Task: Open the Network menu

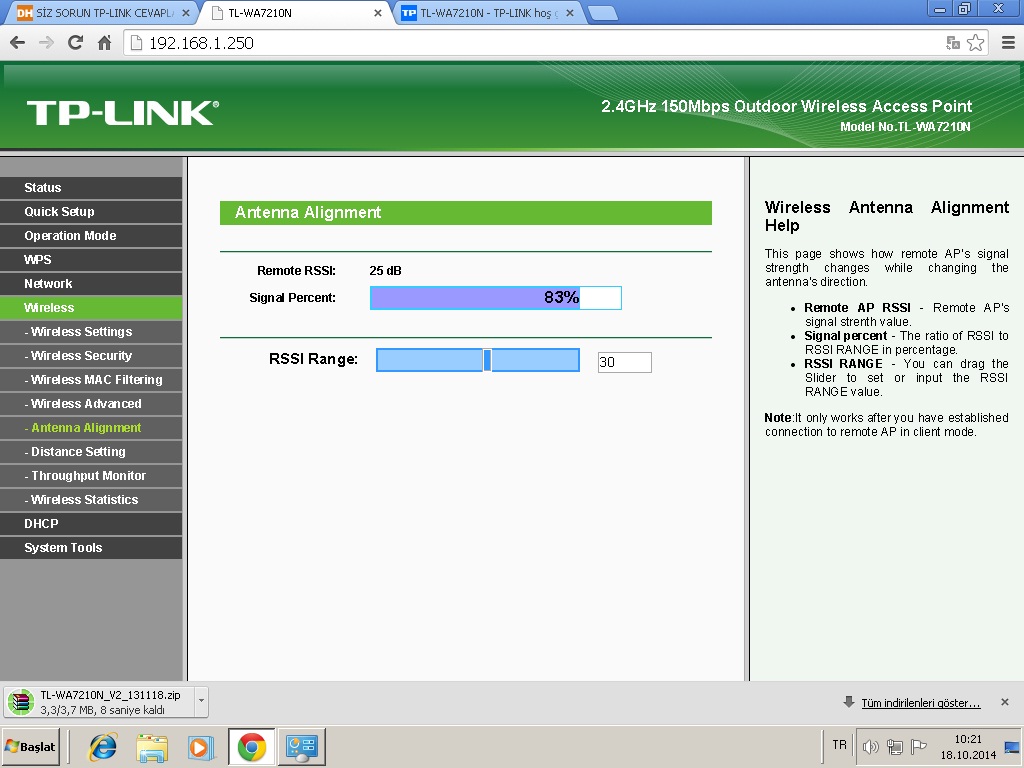Action: tap(91, 284)
